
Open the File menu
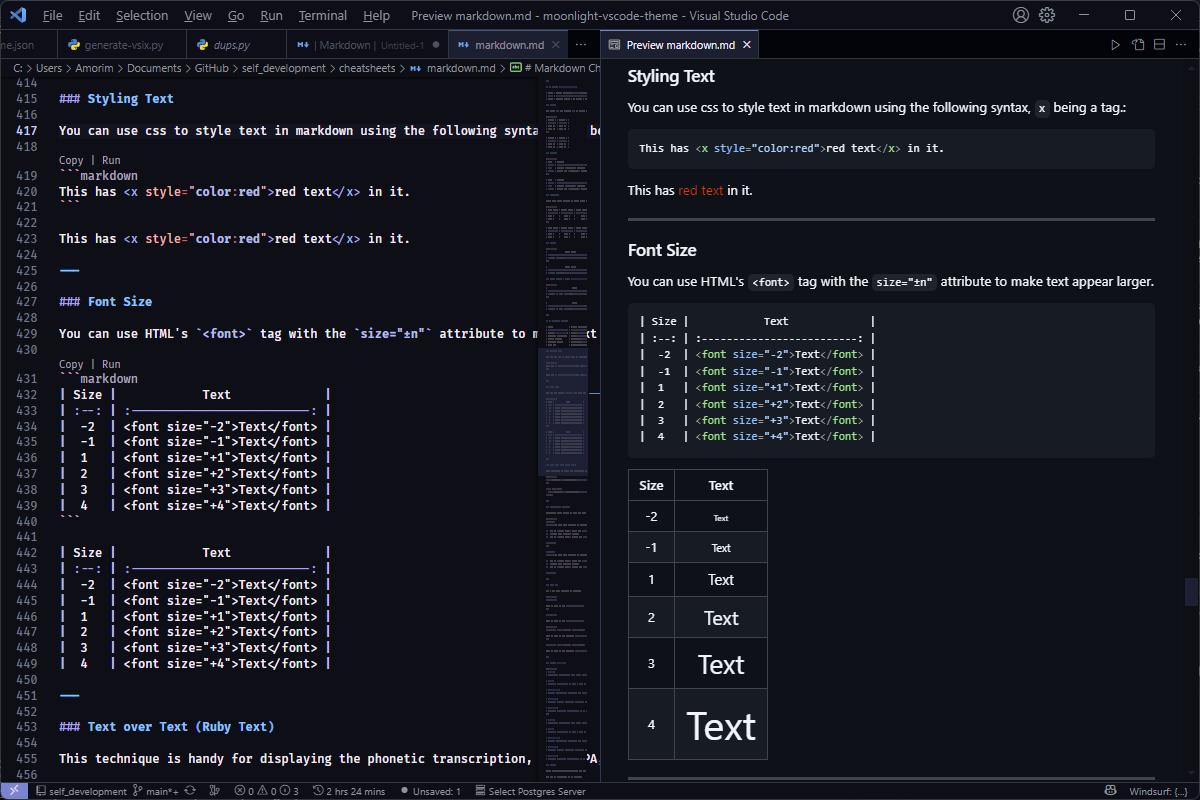(x=52, y=15)
